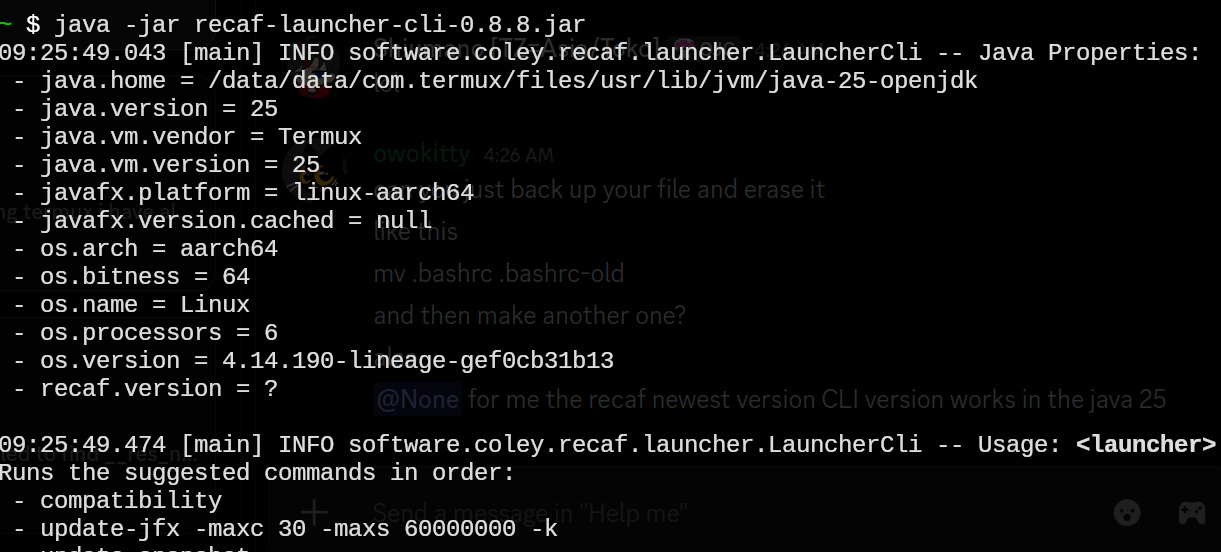Type in the "Help me" message field
The image size is (1221, 552).
pos(700,513)
